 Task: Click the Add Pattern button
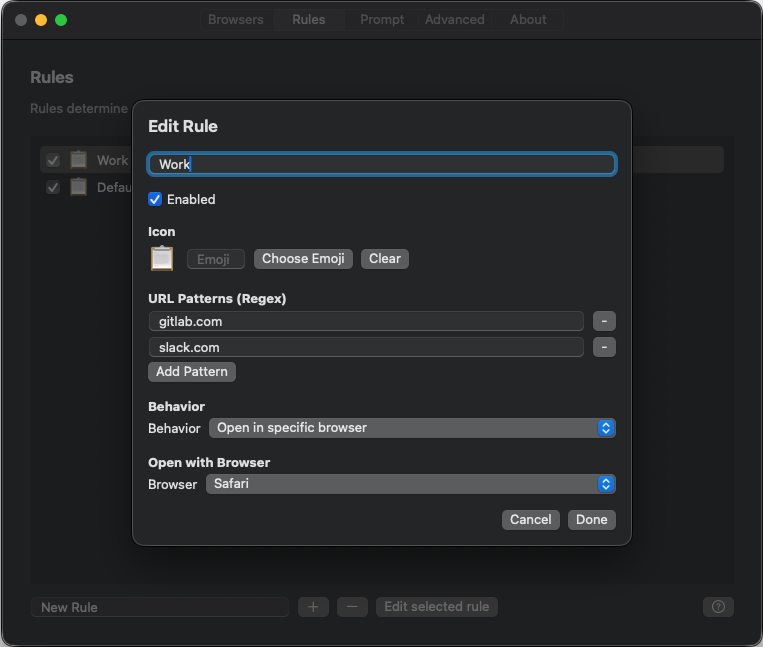tap(192, 372)
